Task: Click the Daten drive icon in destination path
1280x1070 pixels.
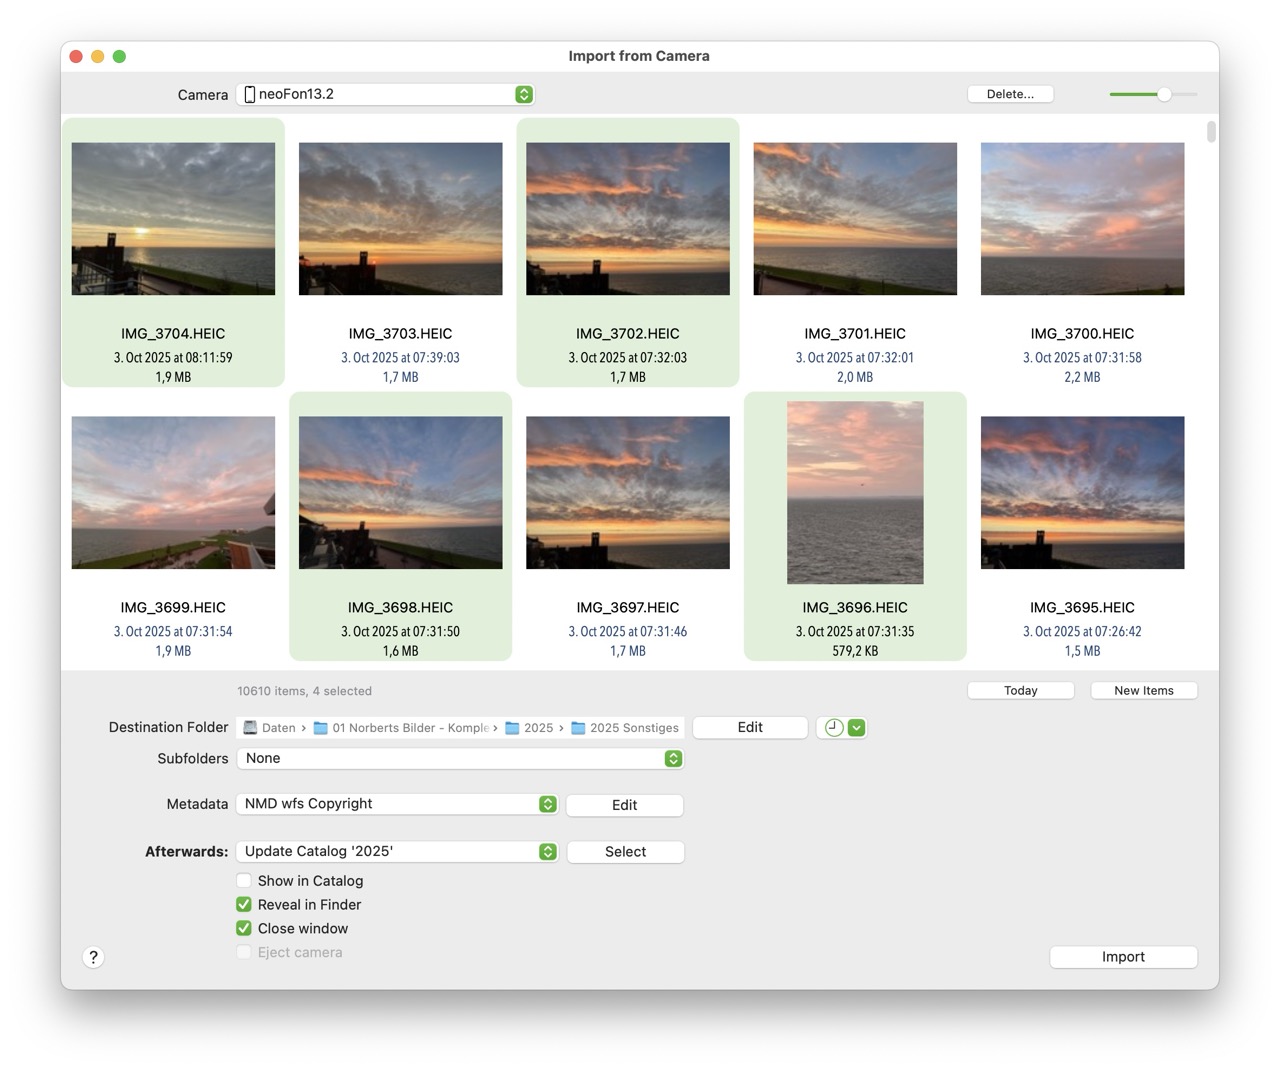Action: 251,728
